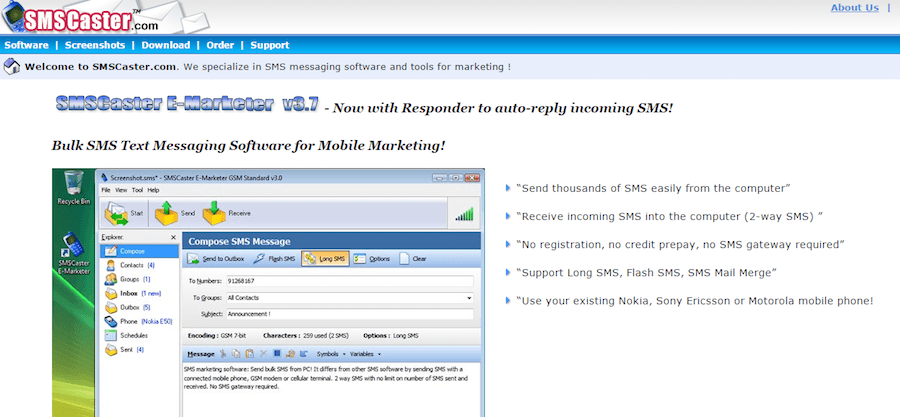The height and width of the screenshot is (417, 900).
Task: Open the Variables dropdown in message toolbar
Action: click(364, 354)
